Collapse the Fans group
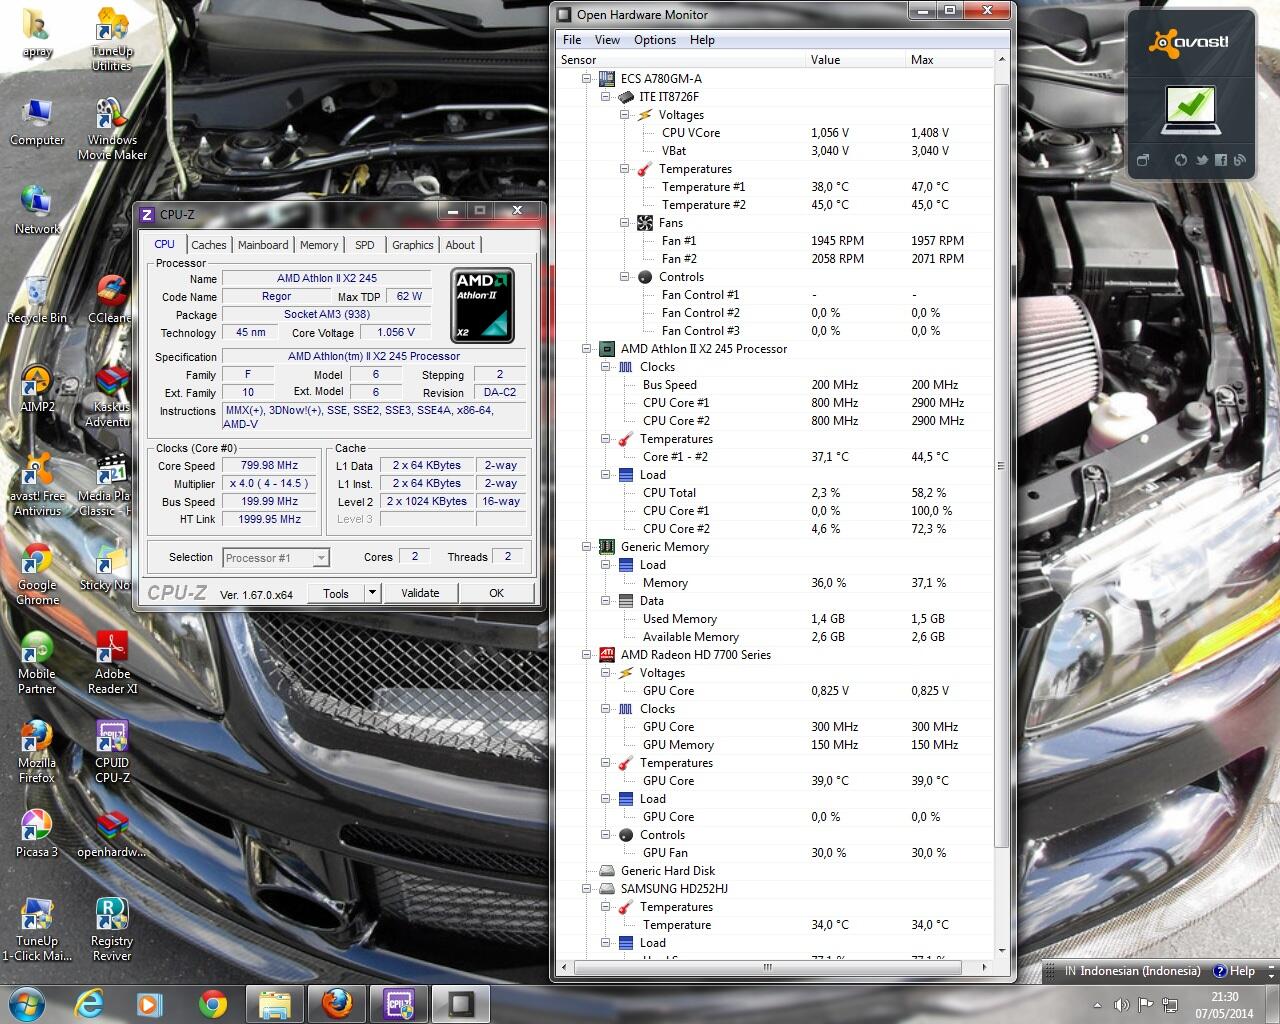 625,223
